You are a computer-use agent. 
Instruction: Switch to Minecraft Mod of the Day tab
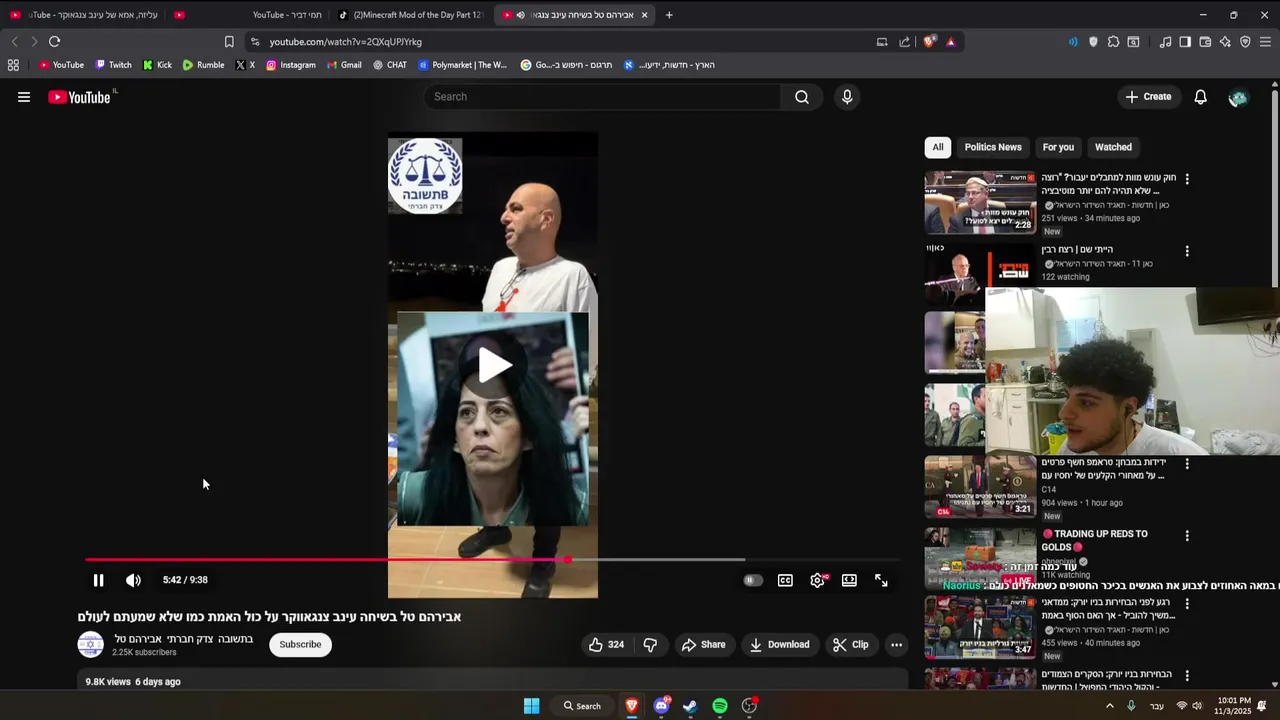(411, 15)
